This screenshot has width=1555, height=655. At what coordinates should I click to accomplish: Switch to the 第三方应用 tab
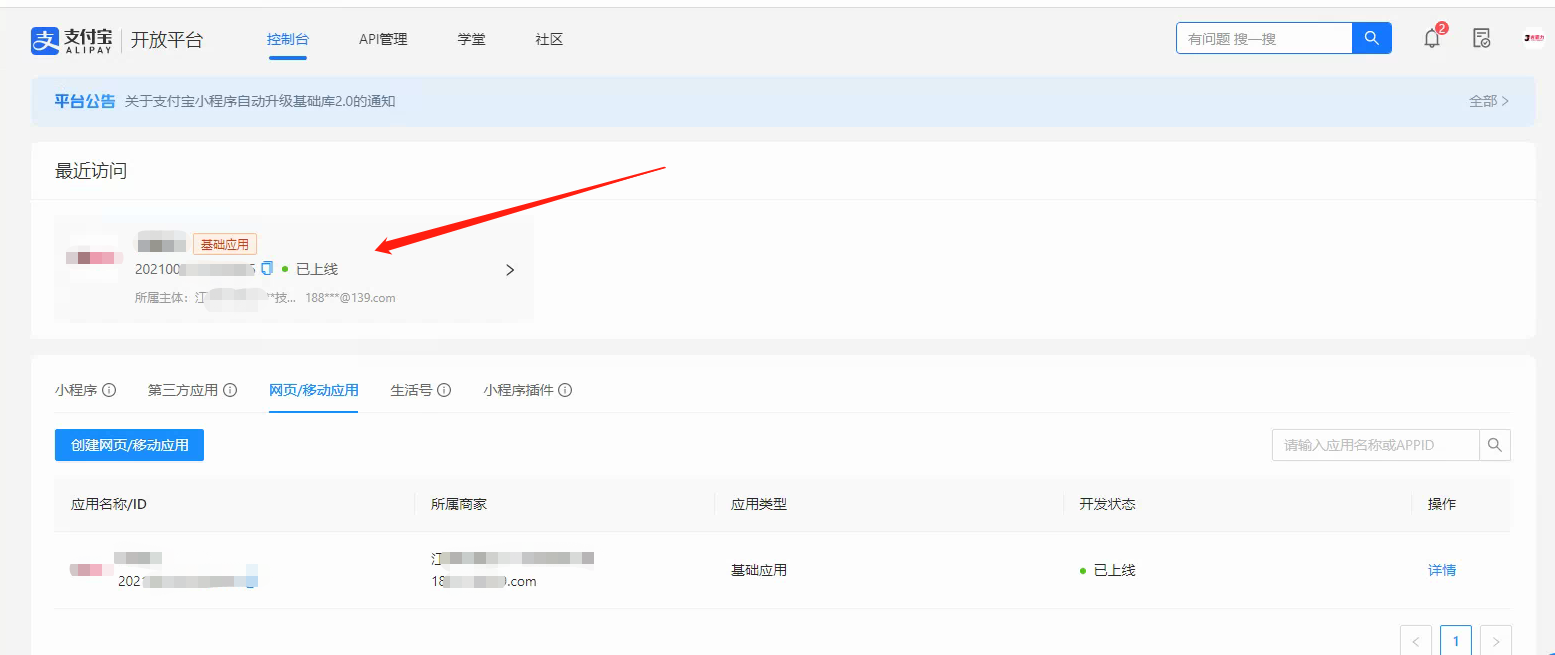pos(183,390)
